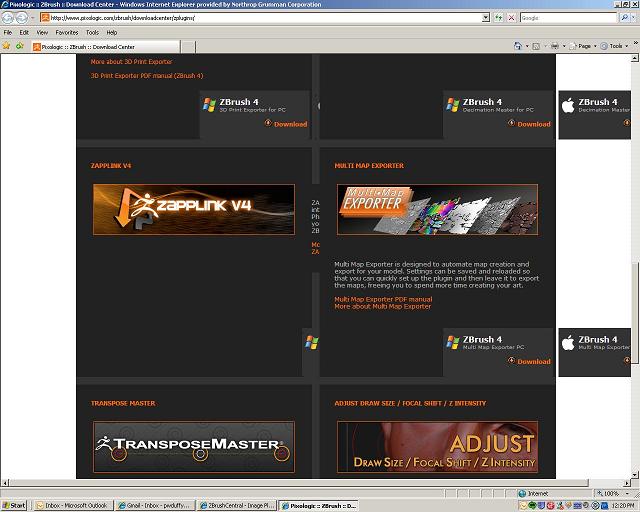Click the blue shield icon in system tray
The image size is (640, 512).
541,505
